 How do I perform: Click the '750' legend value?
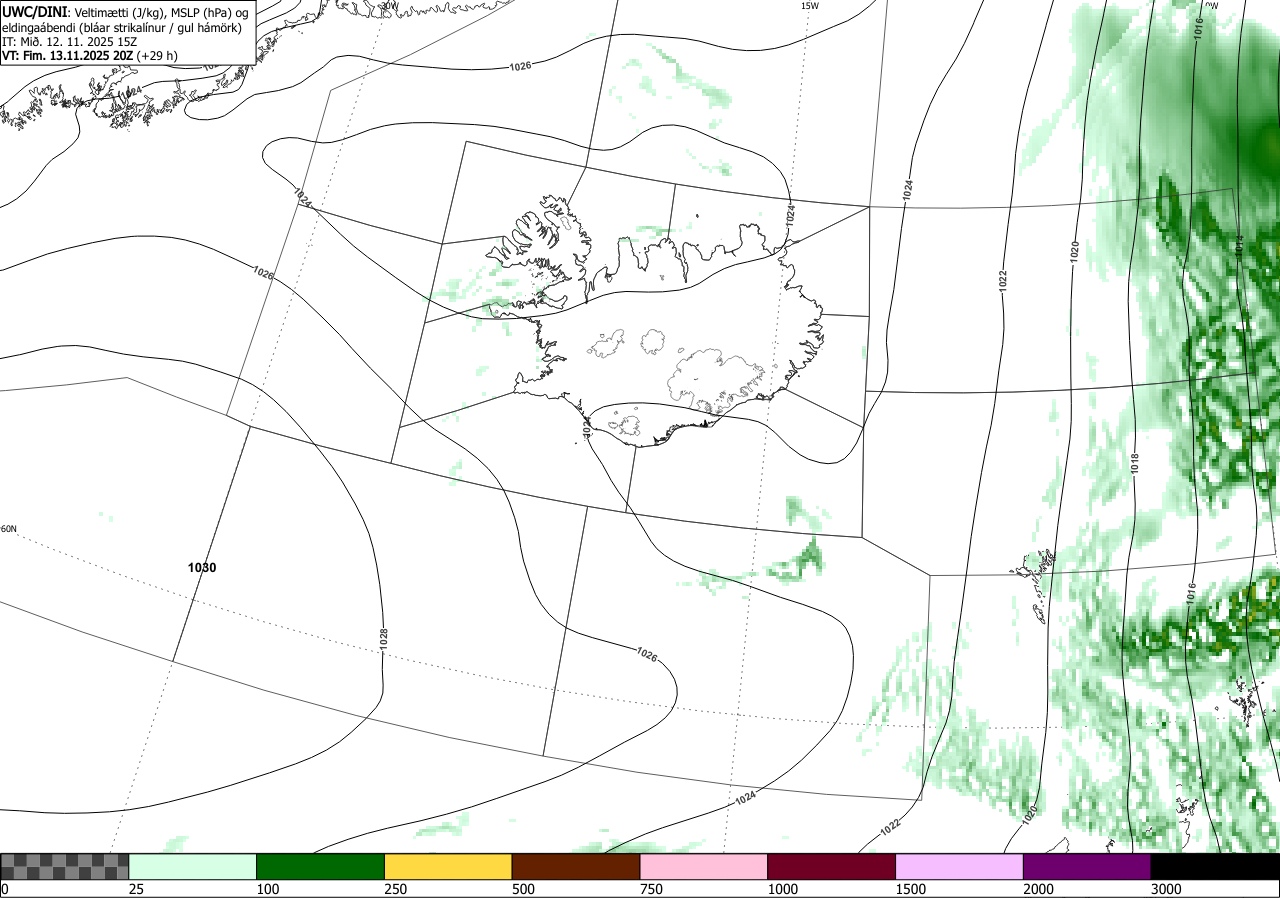tap(651, 889)
